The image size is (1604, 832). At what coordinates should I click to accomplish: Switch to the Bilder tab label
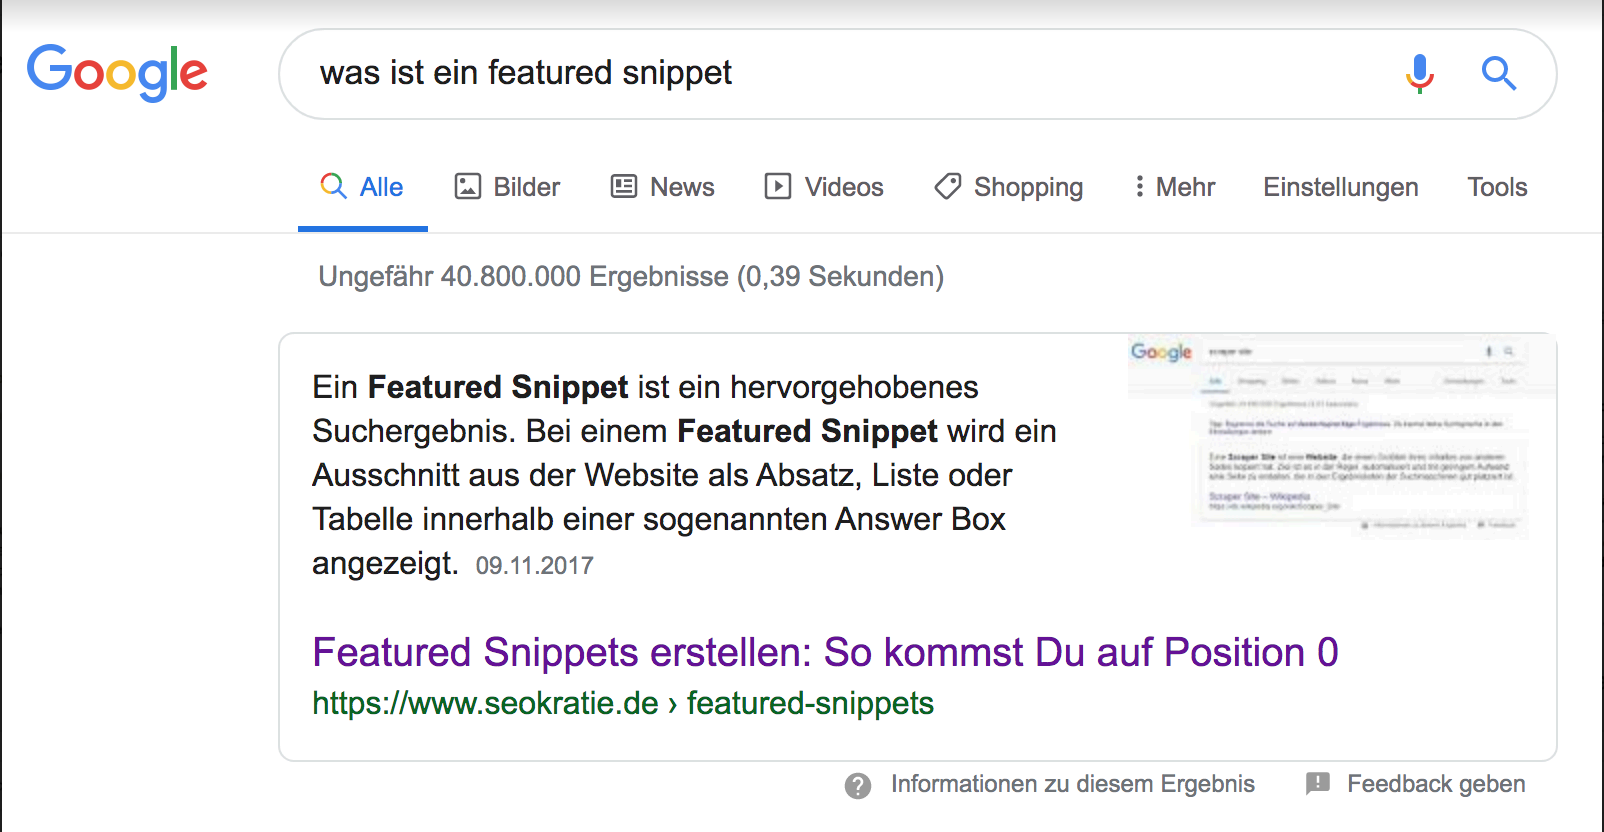[527, 187]
